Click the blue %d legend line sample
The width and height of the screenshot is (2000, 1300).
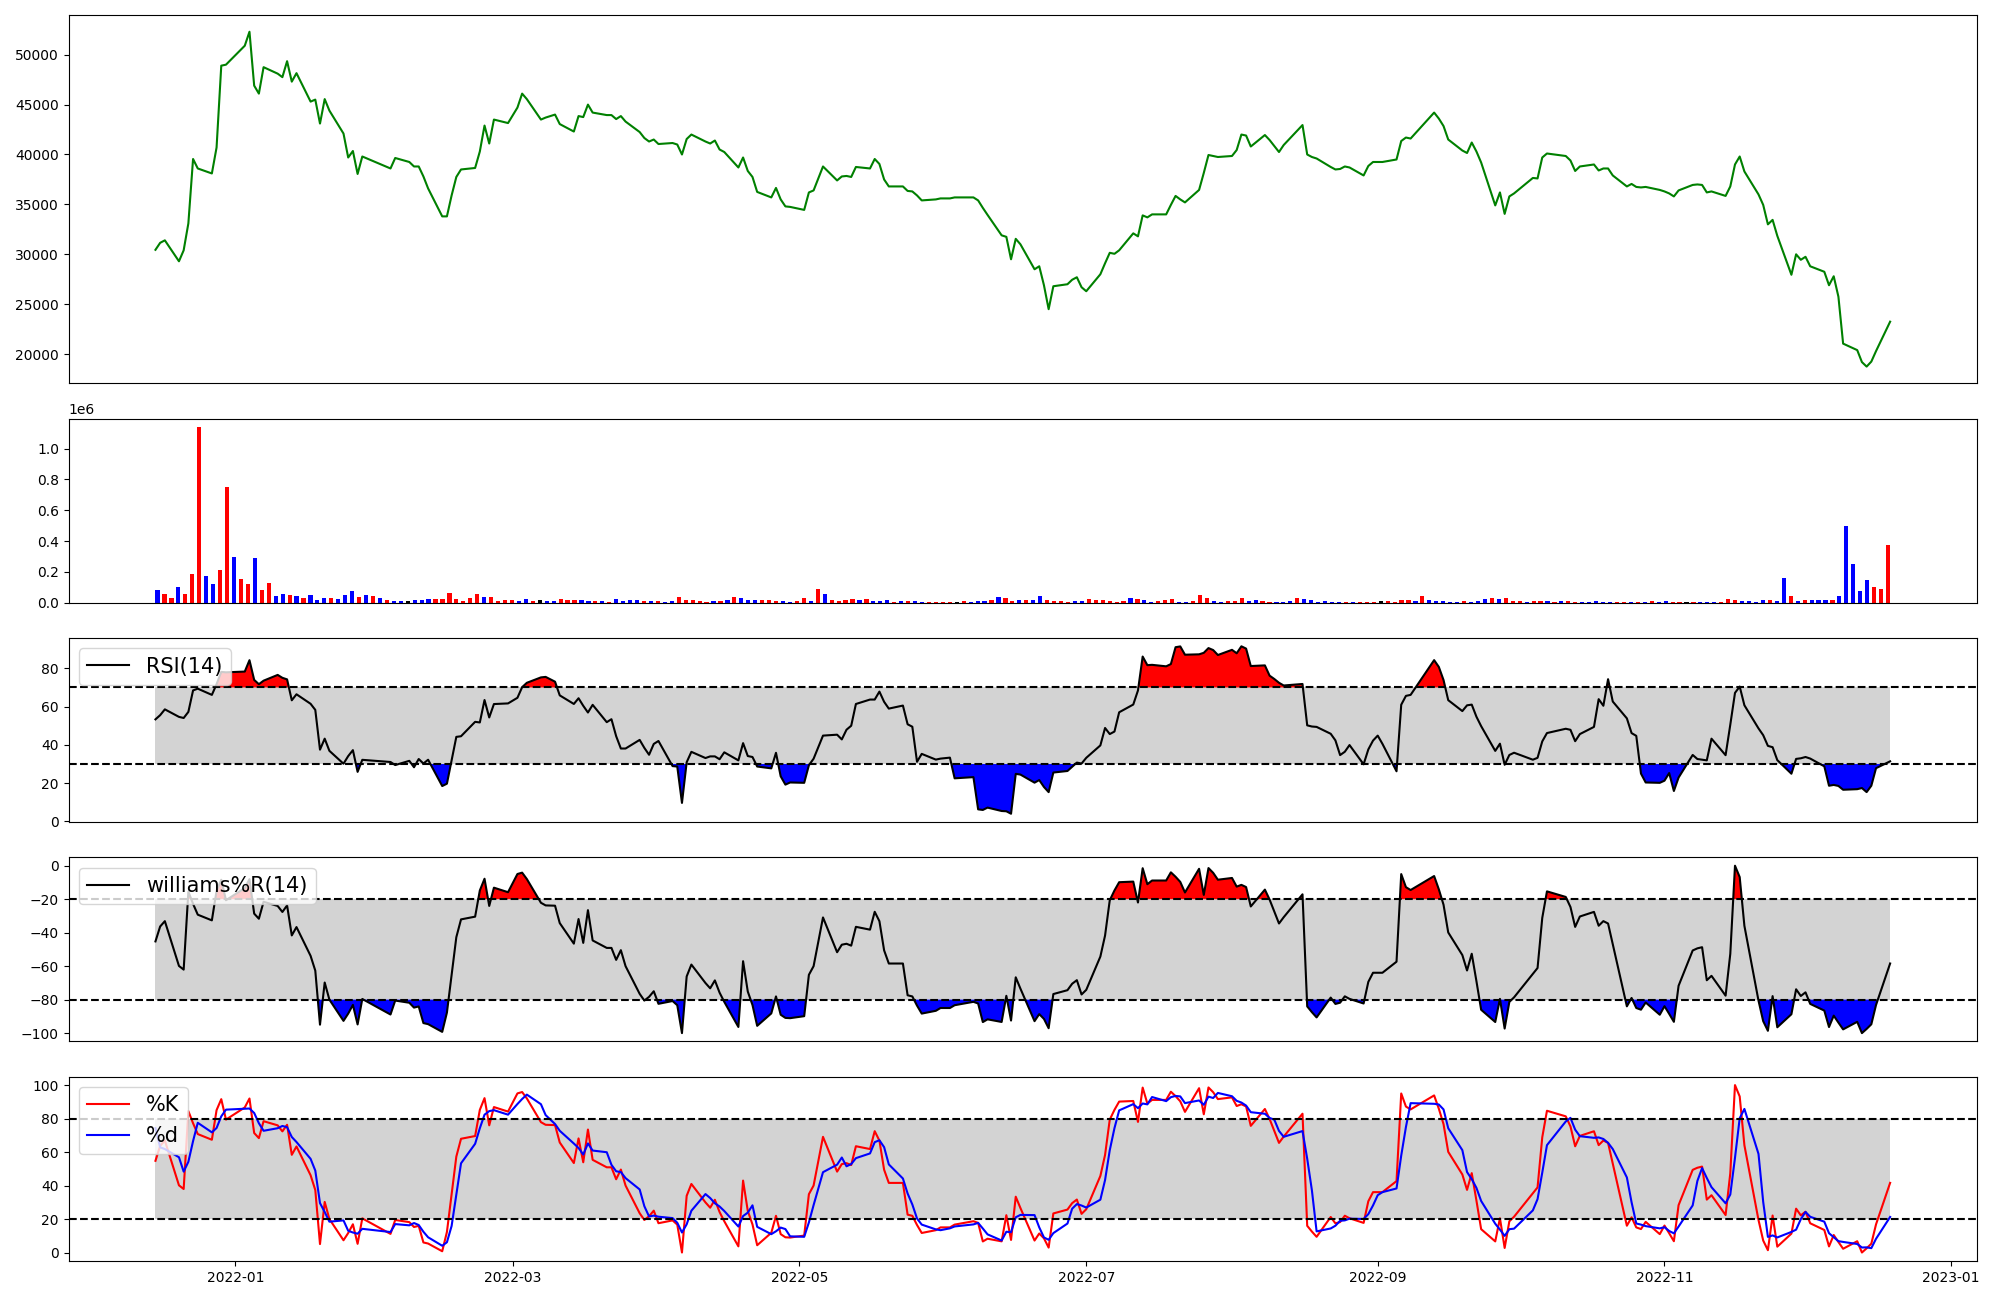coord(109,1135)
